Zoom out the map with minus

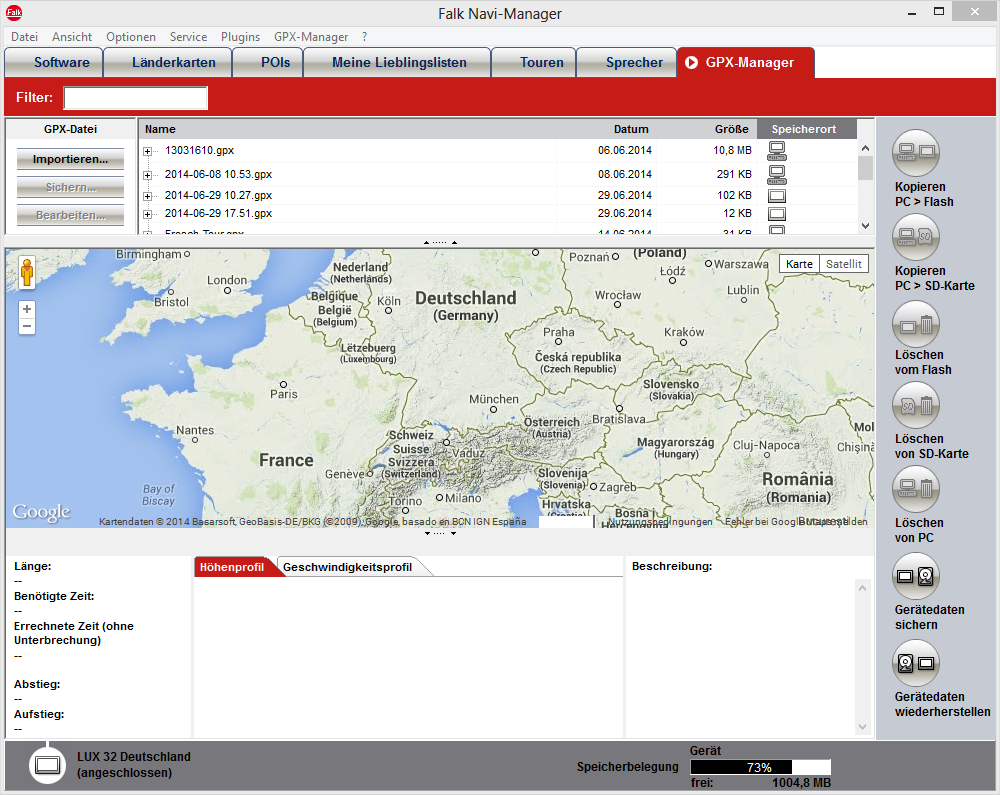(27, 326)
